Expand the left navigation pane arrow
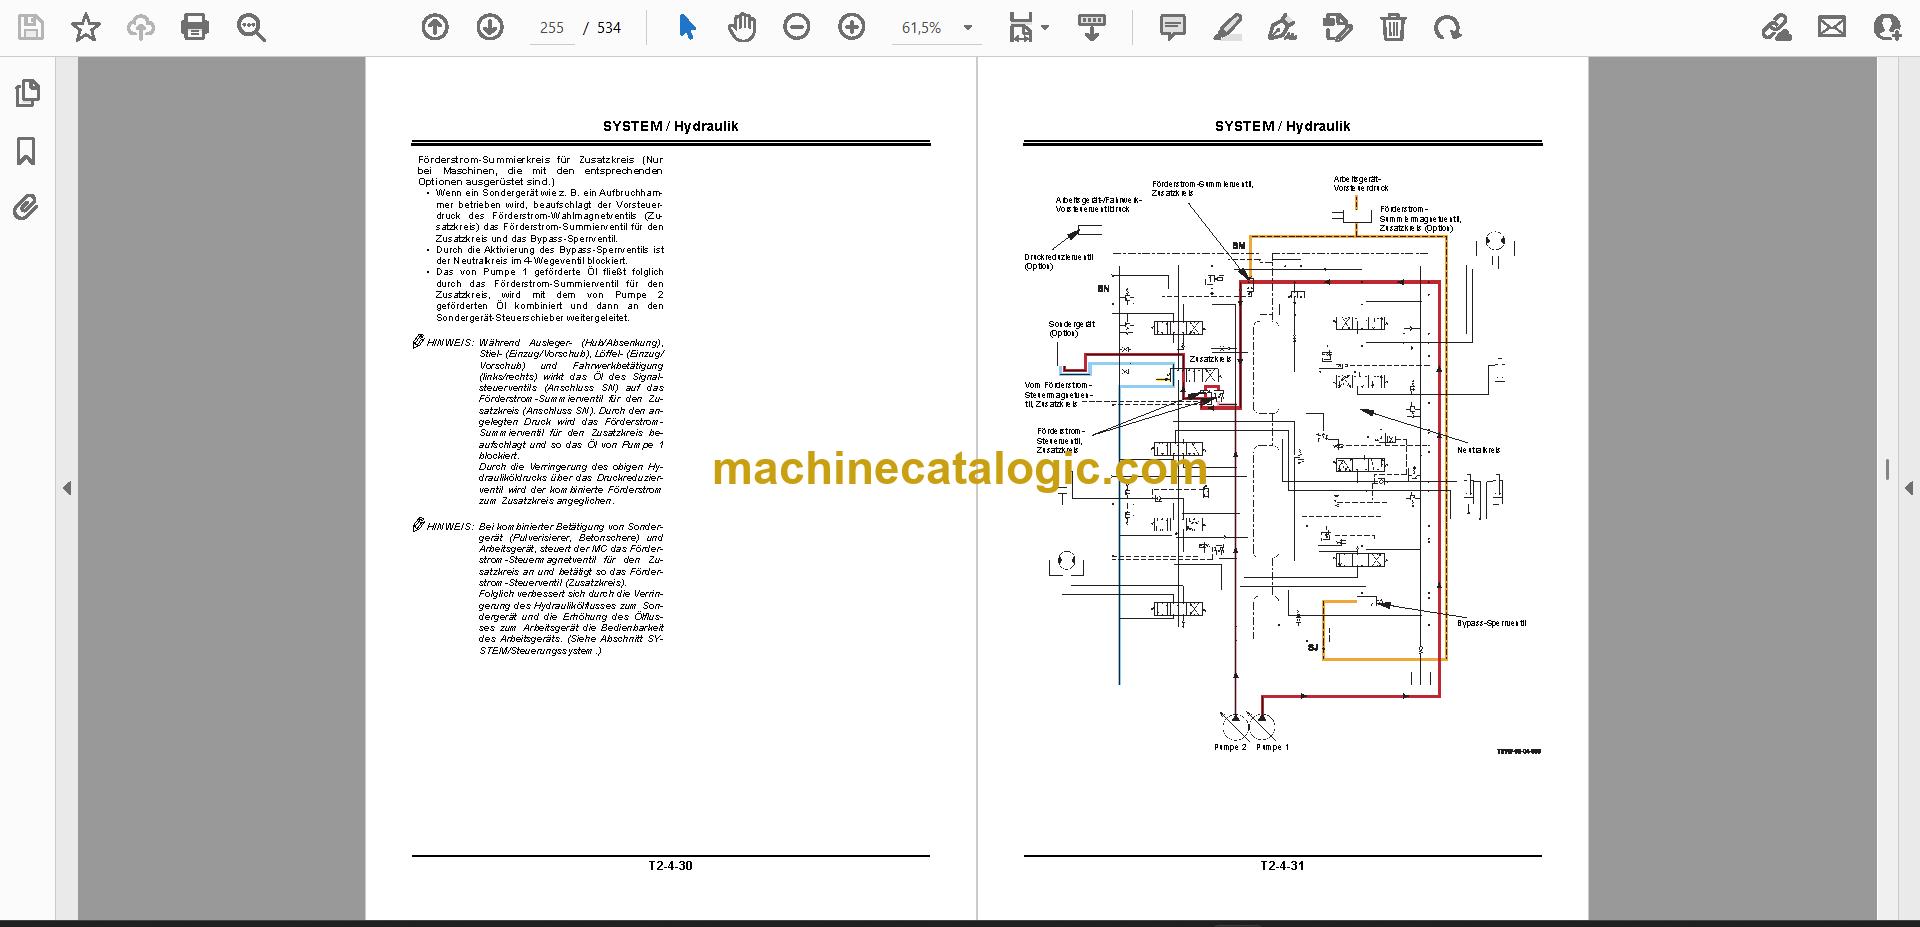Screen dimensions: 1920x927 click(x=67, y=488)
